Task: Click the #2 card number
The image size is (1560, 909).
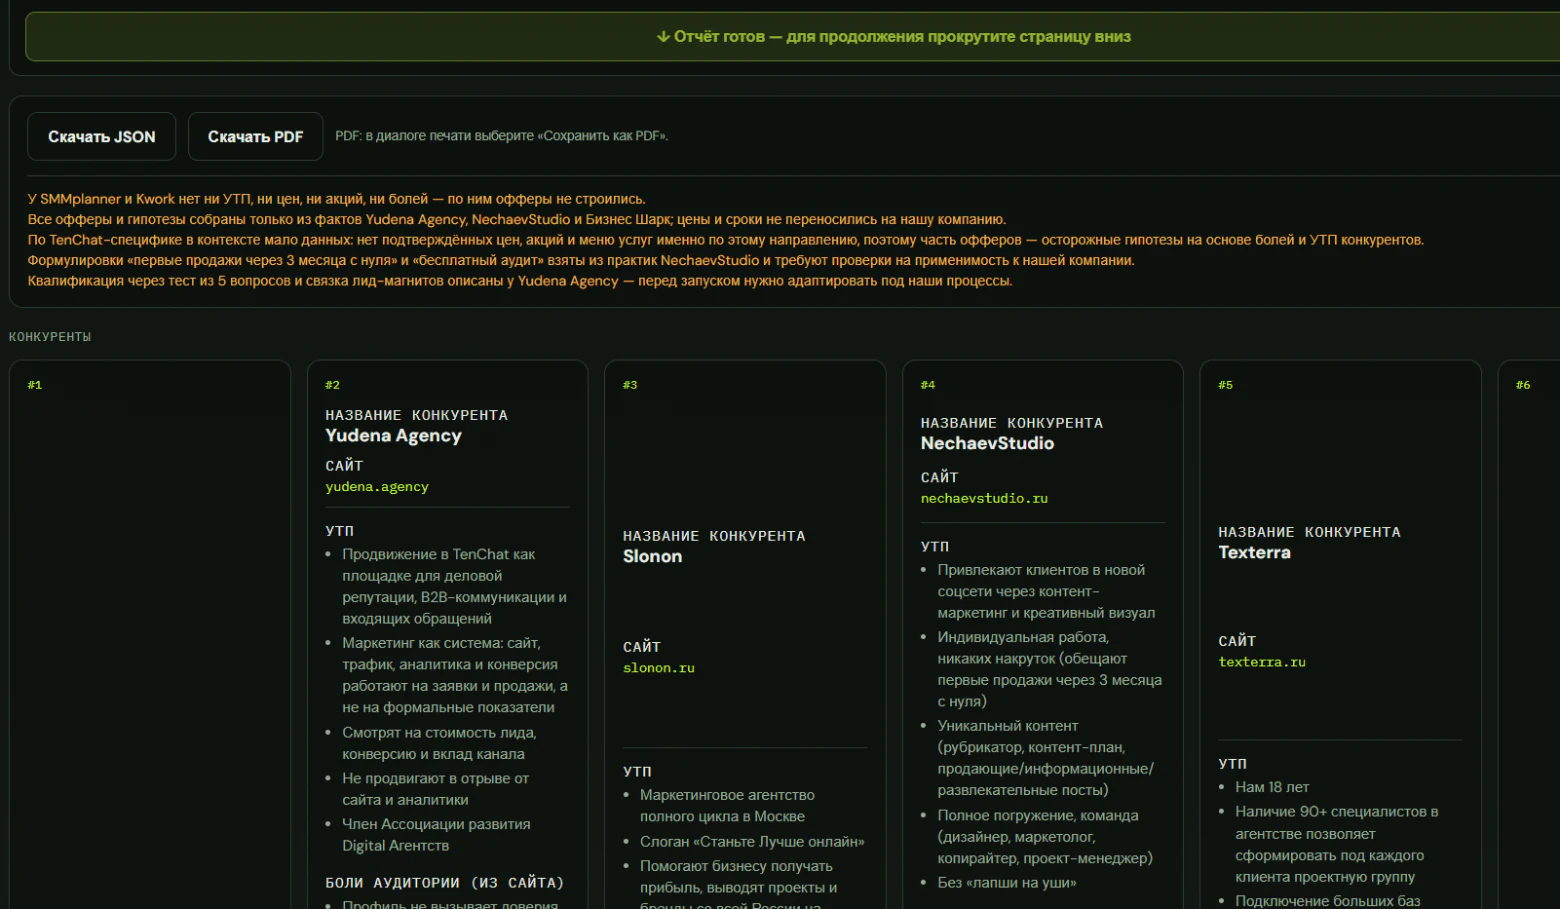Action: pos(333,385)
